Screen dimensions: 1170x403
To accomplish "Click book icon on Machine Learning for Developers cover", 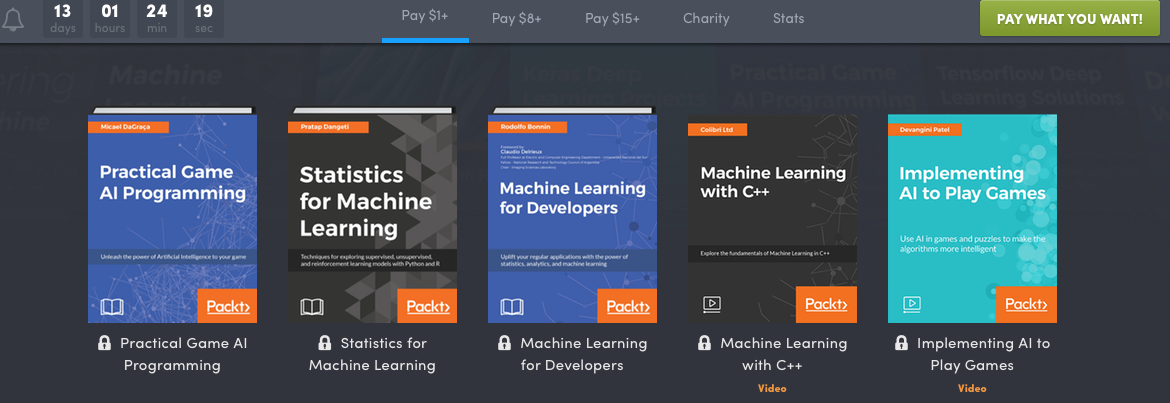I will pyautogui.click(x=512, y=307).
